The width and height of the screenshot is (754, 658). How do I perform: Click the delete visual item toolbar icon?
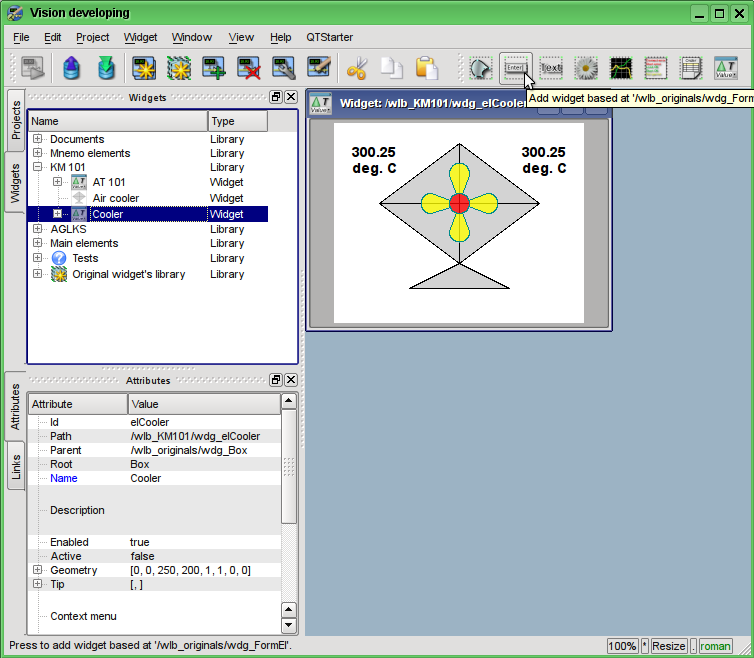250,69
